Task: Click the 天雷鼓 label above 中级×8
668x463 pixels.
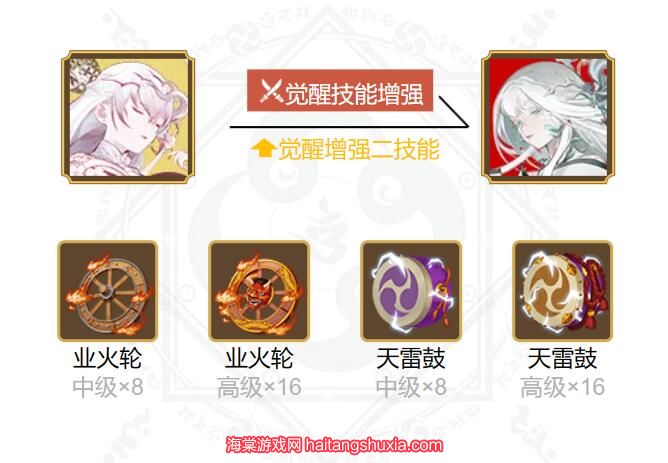Action: (411, 358)
